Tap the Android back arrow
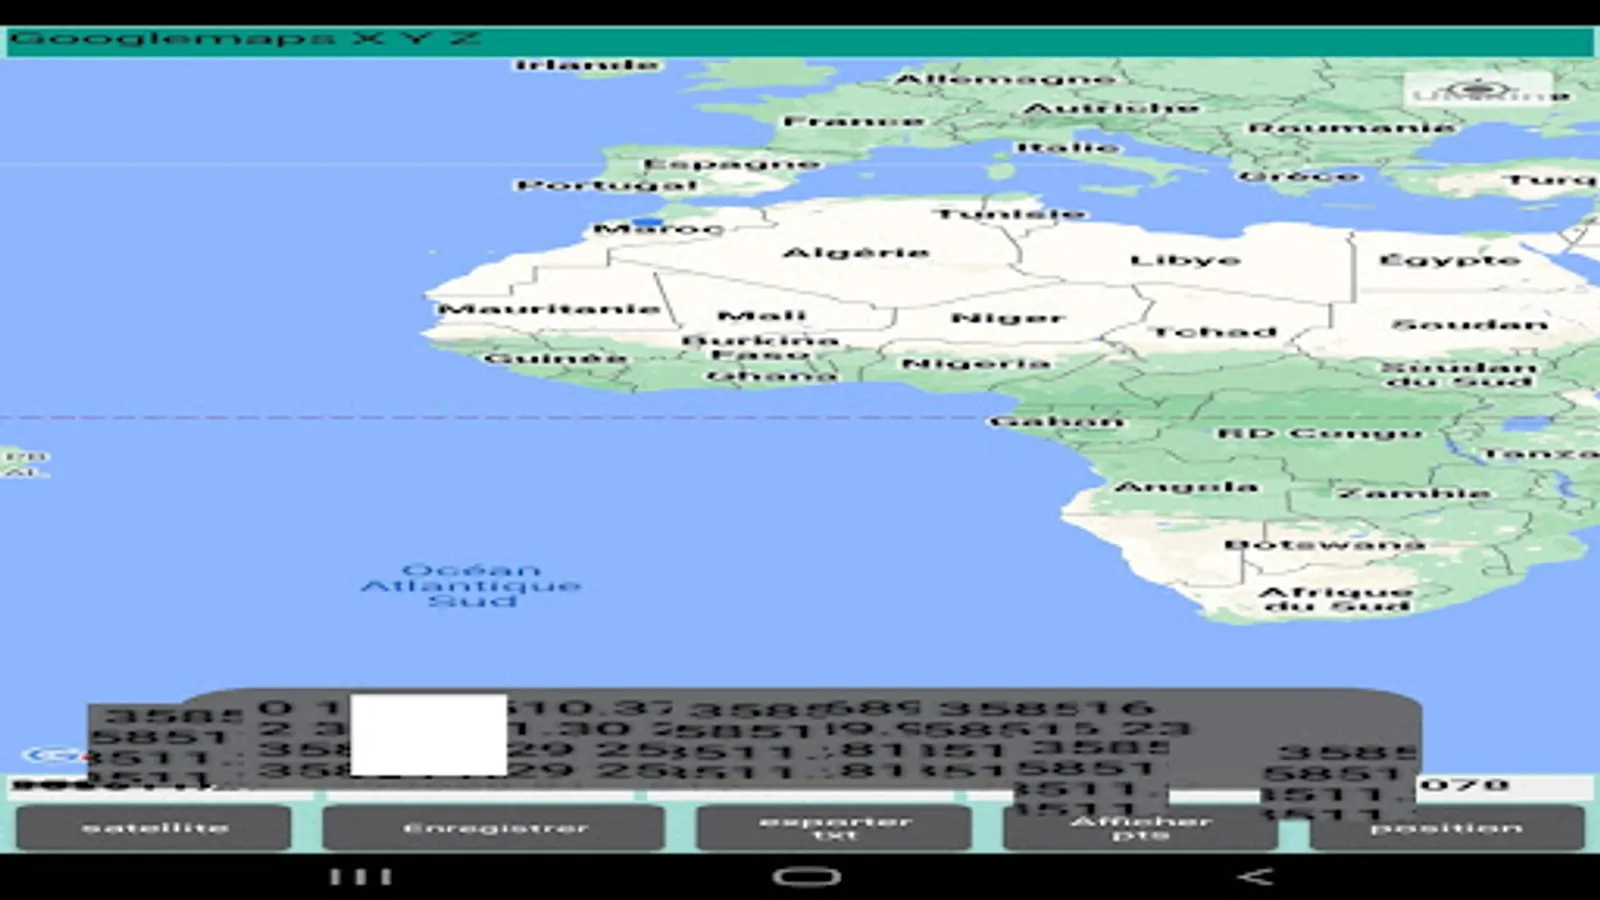The height and width of the screenshot is (900, 1600). [1255, 877]
